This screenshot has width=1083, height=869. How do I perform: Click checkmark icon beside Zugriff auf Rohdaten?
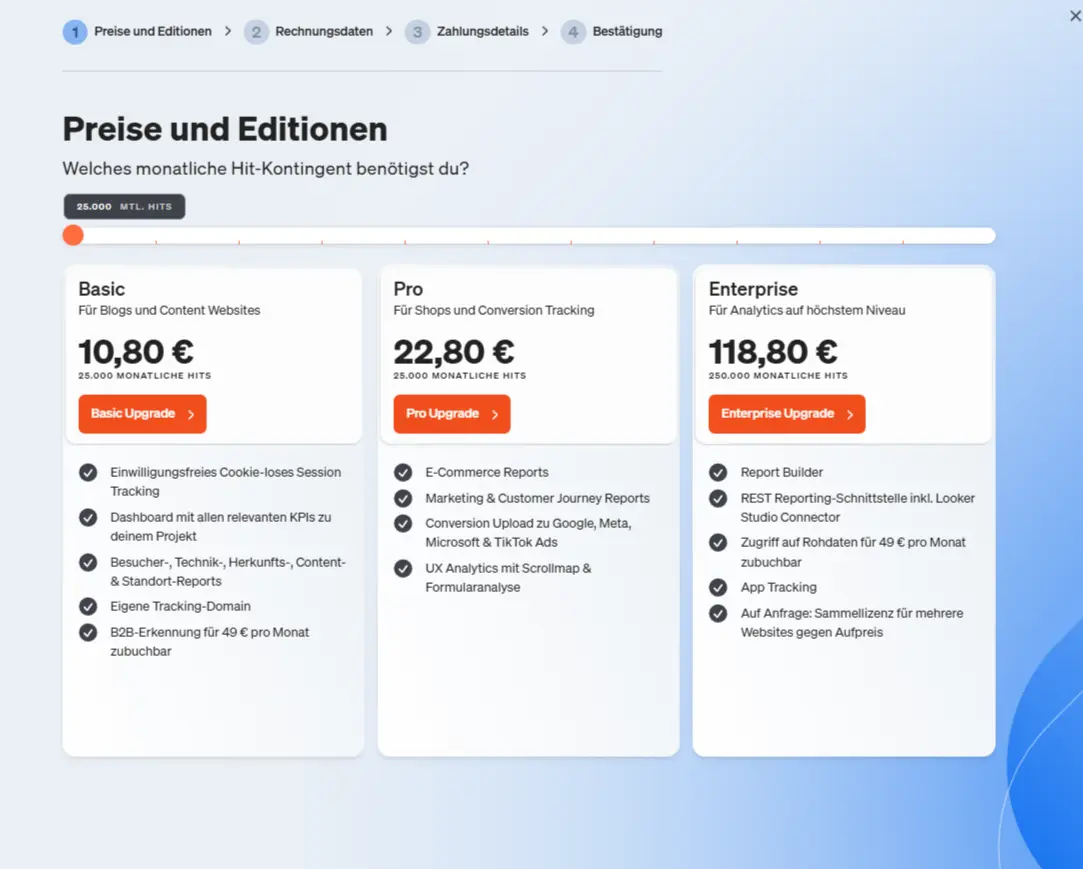pyautogui.click(x=718, y=543)
